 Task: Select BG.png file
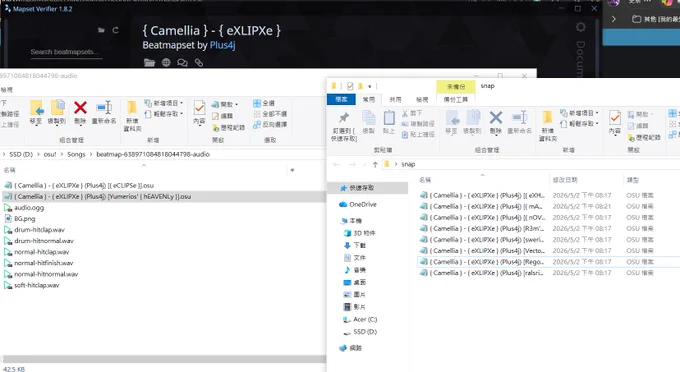[20, 219]
